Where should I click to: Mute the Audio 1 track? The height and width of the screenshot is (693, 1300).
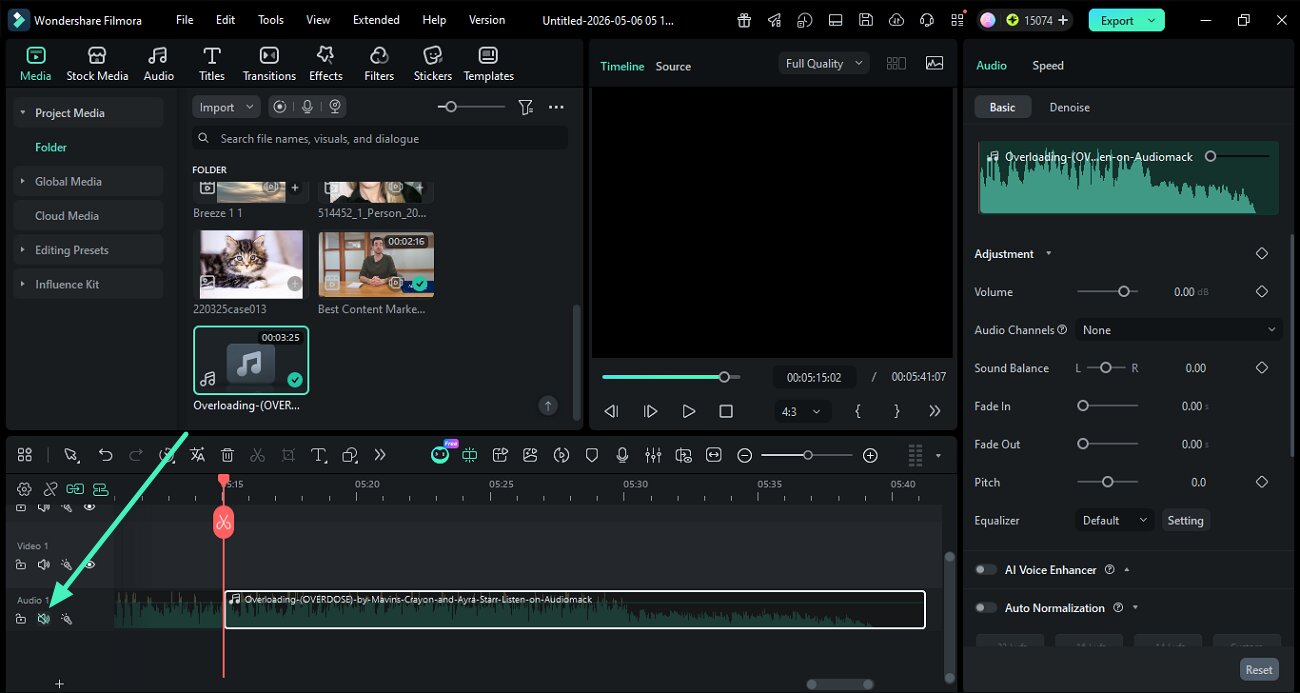(43, 619)
